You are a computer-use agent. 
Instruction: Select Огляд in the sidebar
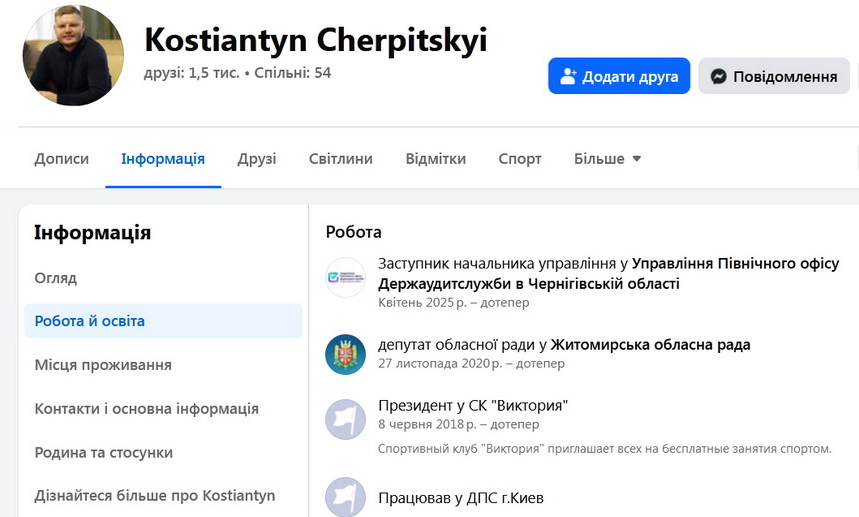tap(56, 278)
